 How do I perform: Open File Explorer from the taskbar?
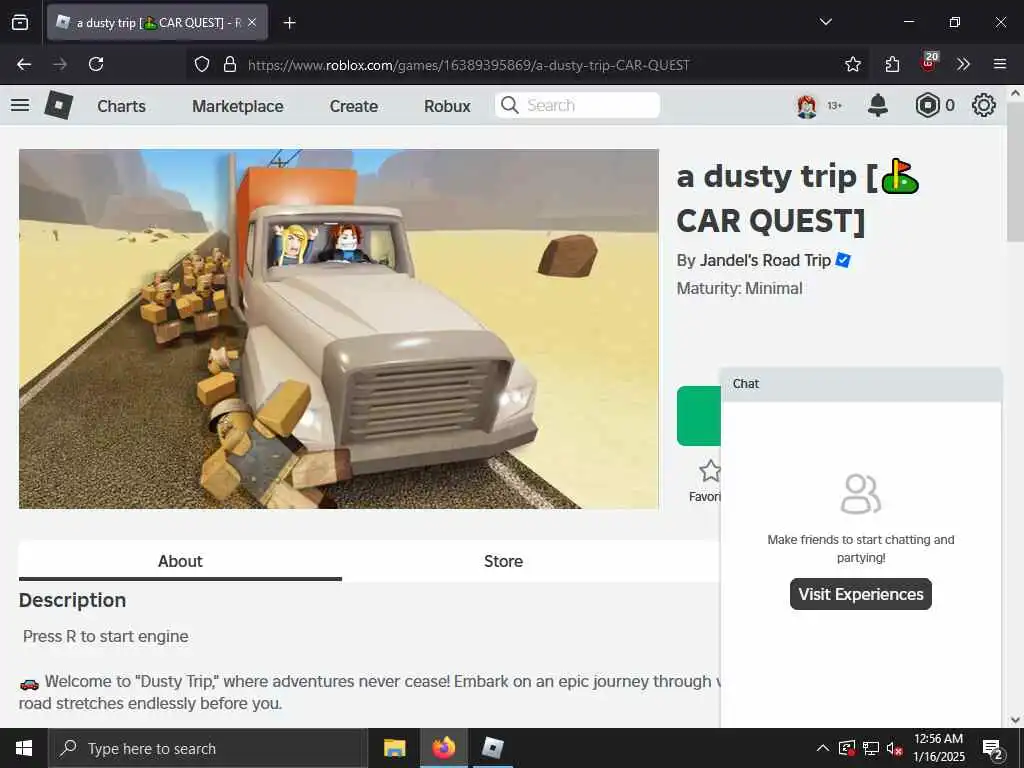tap(394, 748)
